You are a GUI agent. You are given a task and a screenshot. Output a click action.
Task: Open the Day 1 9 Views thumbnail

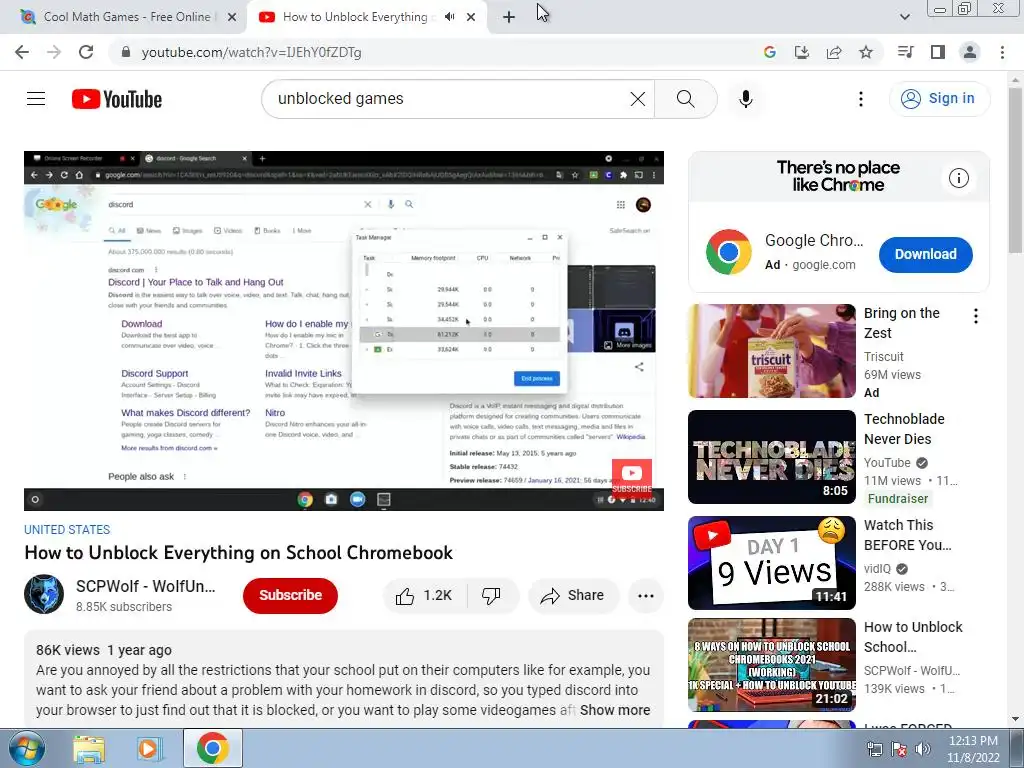tap(772, 562)
